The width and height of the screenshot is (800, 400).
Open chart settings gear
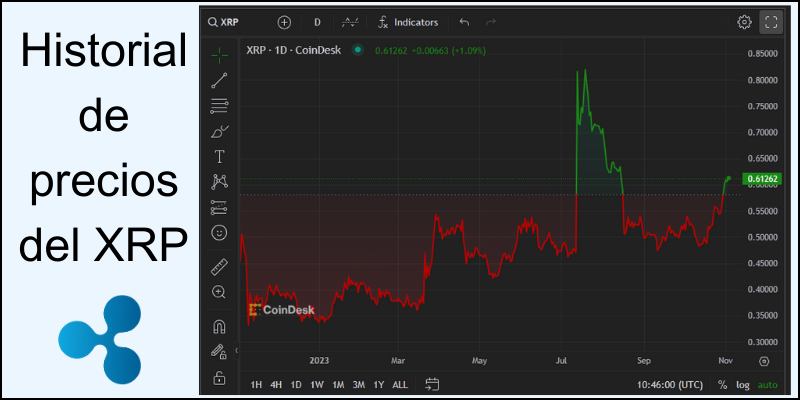pos(744,22)
